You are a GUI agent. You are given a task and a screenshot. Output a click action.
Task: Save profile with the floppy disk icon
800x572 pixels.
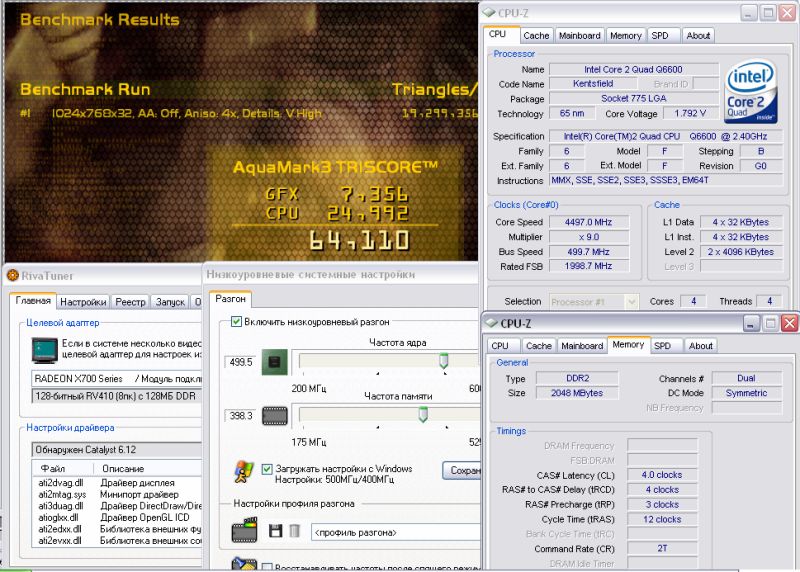coord(276,531)
